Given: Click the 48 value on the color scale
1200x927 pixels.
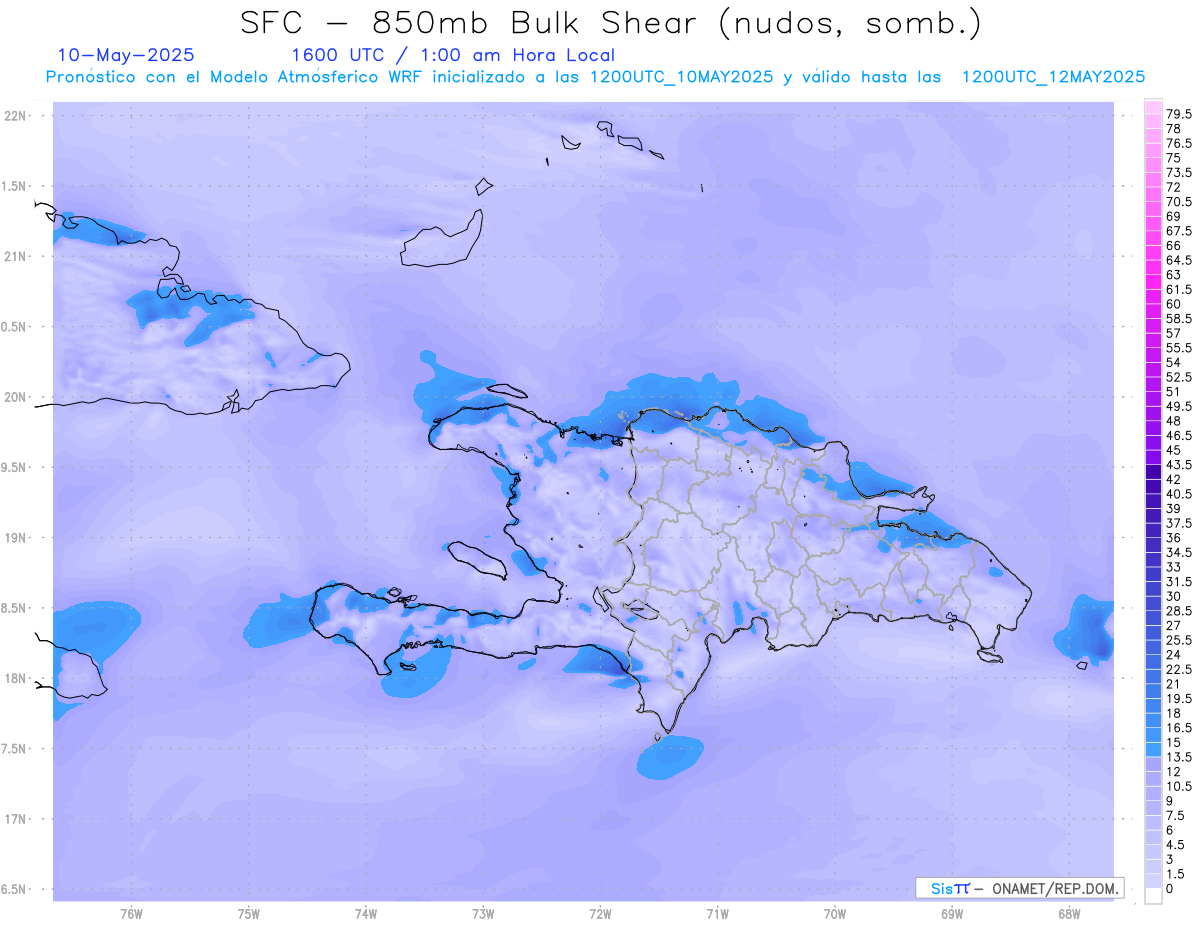Looking at the screenshot, I should click(x=1173, y=421).
